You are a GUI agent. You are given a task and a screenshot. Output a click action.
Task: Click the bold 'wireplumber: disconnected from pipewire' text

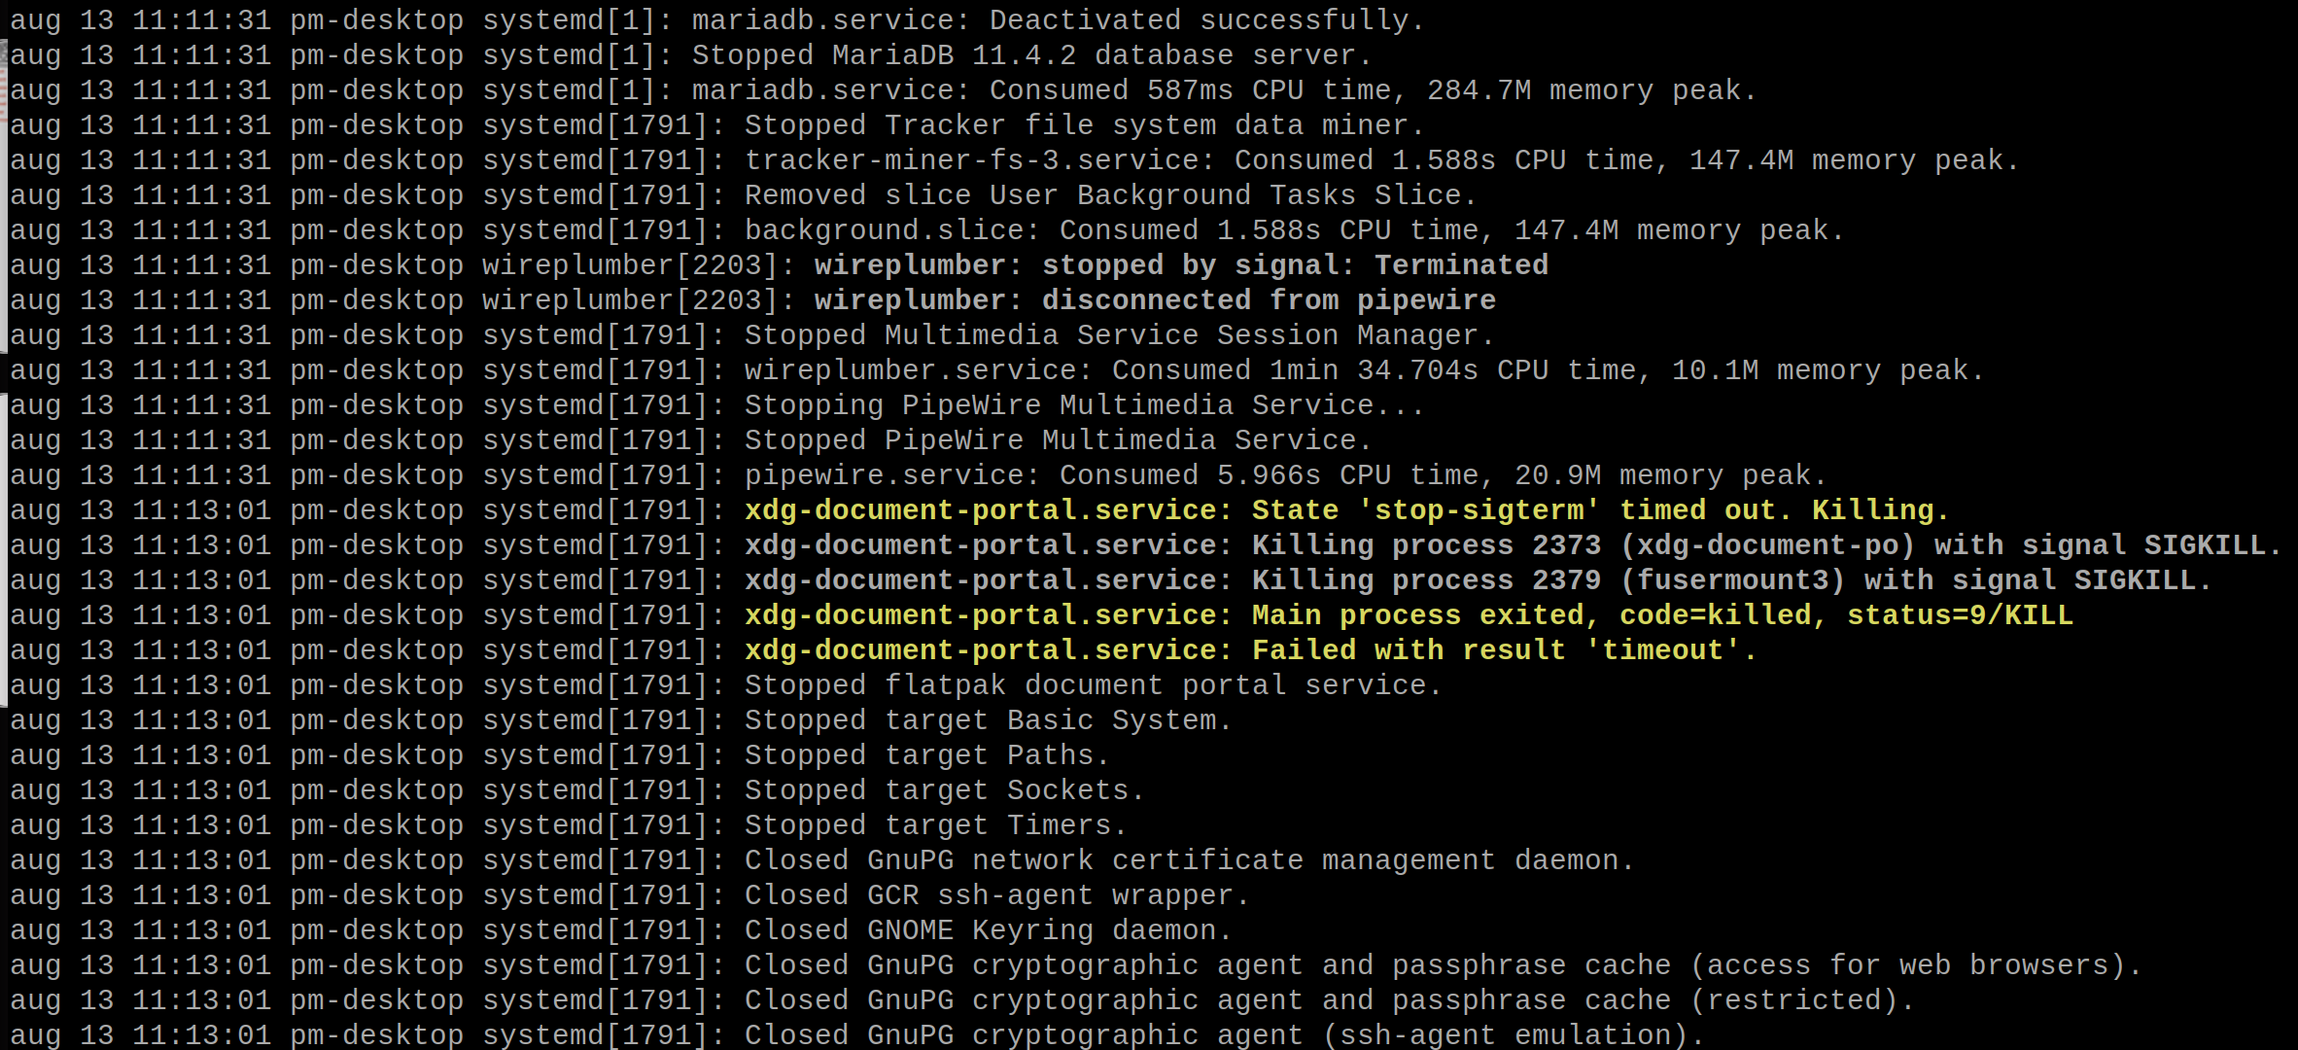click(x=1155, y=300)
